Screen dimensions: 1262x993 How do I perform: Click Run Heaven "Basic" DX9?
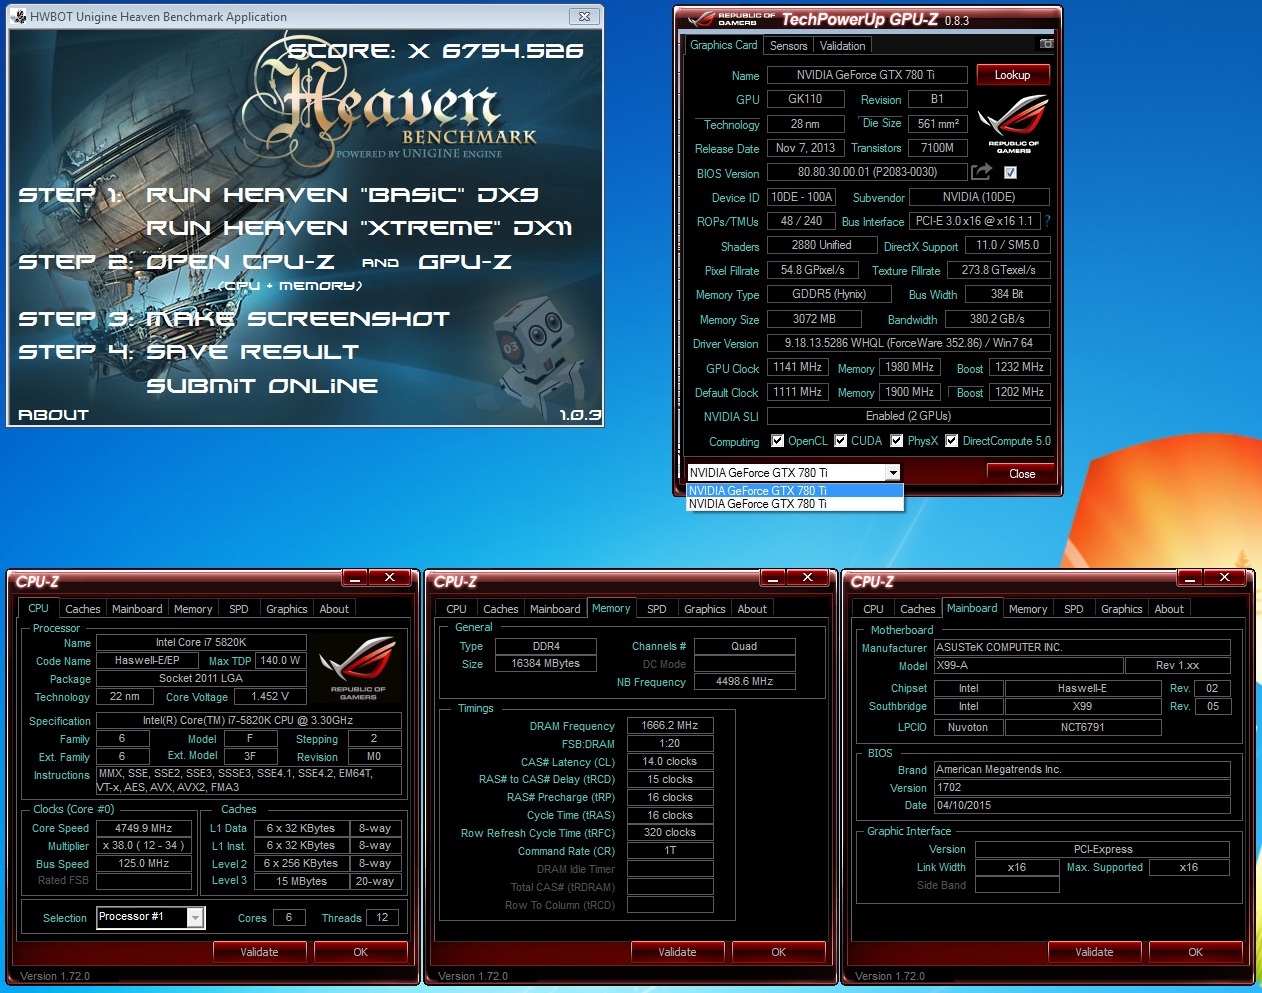click(343, 195)
